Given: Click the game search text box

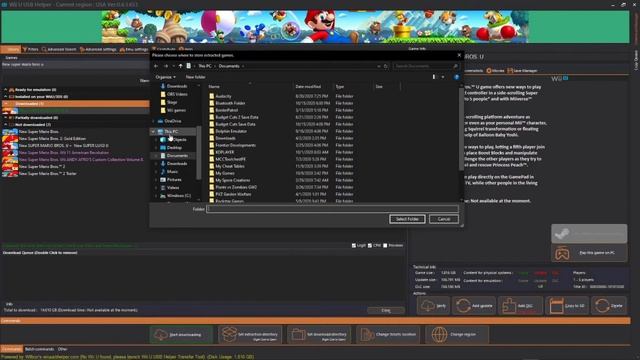Looking at the screenshot, I should 76,64.
